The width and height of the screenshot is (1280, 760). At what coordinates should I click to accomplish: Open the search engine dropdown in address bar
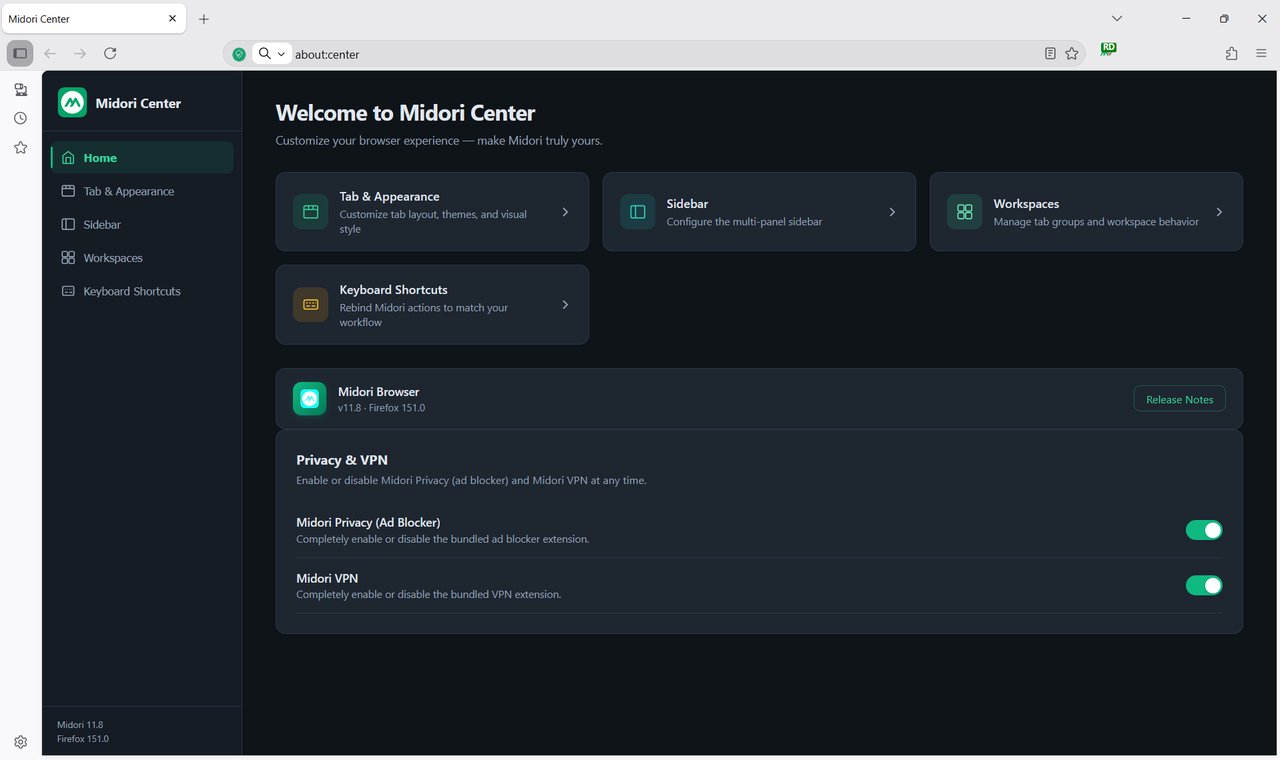point(272,54)
